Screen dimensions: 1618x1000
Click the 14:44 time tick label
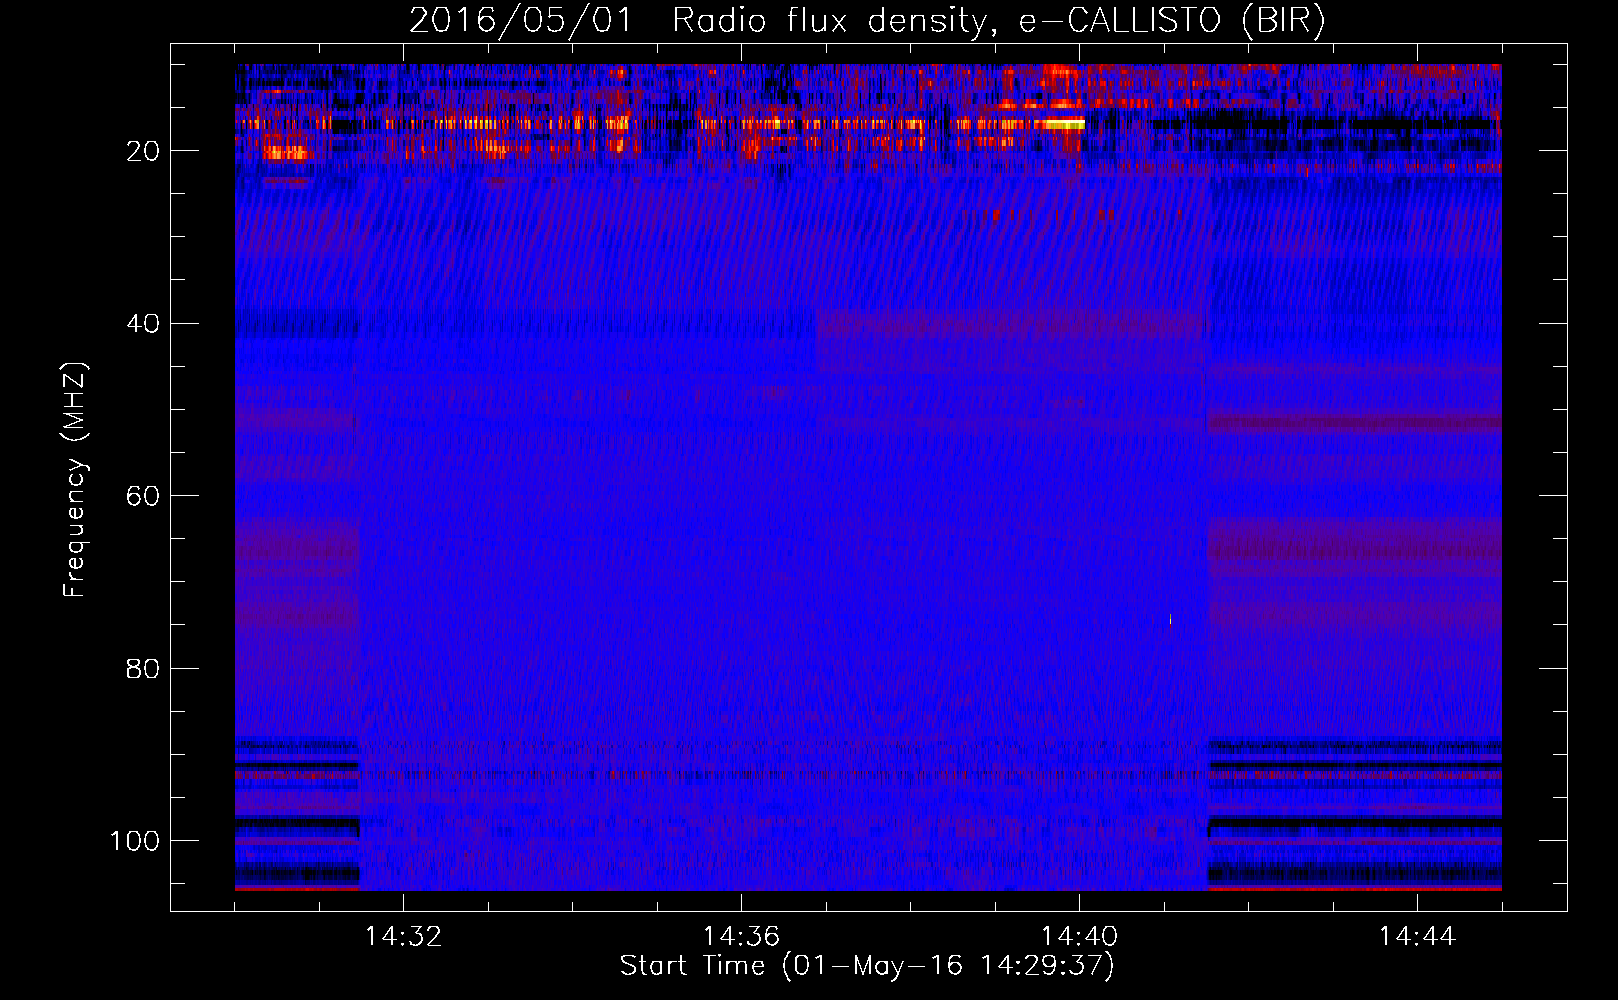(1417, 937)
